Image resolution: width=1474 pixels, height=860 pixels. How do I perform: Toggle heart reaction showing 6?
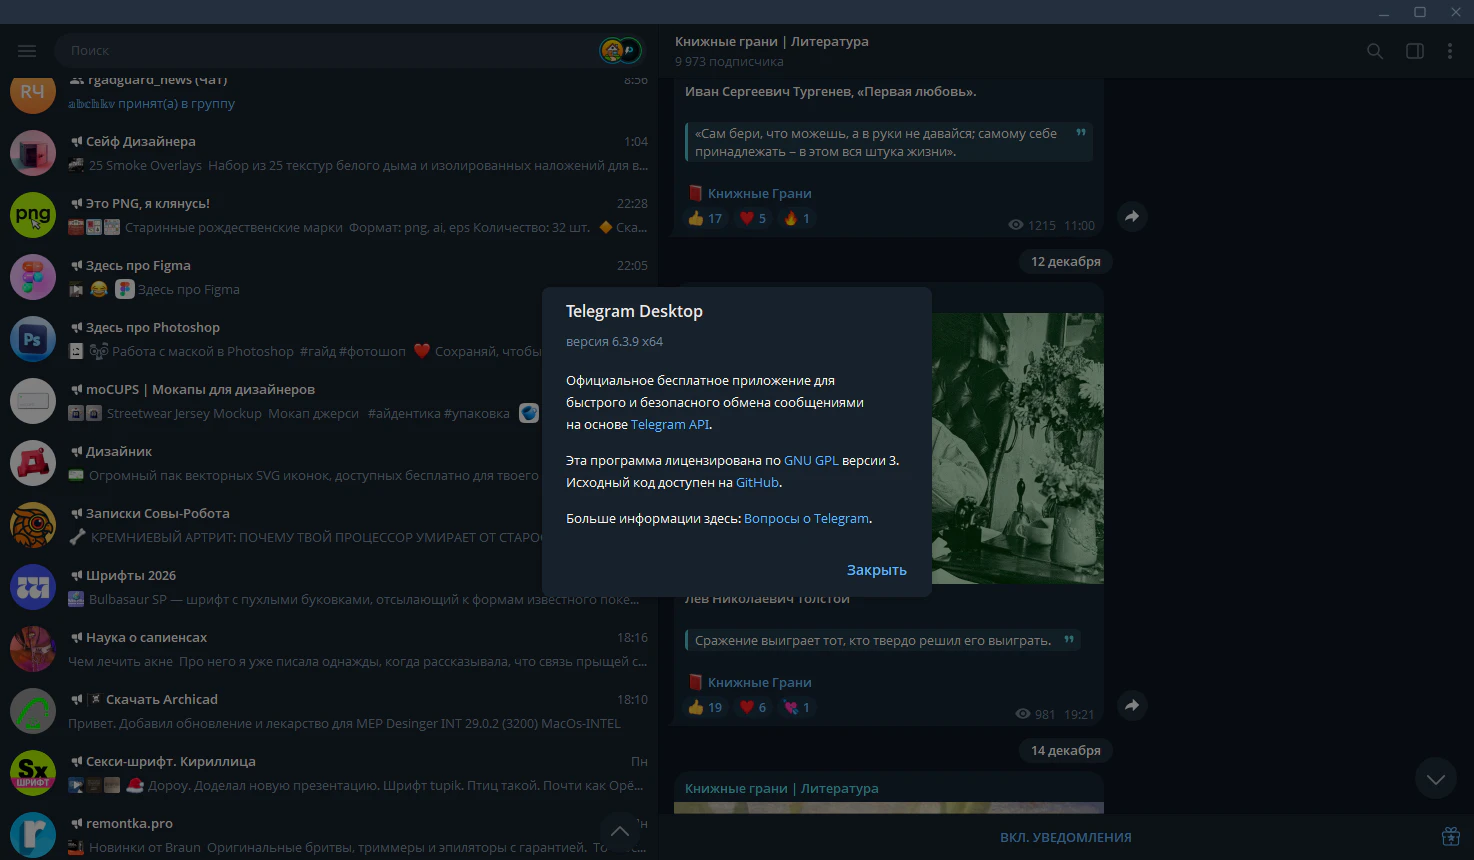tap(752, 707)
